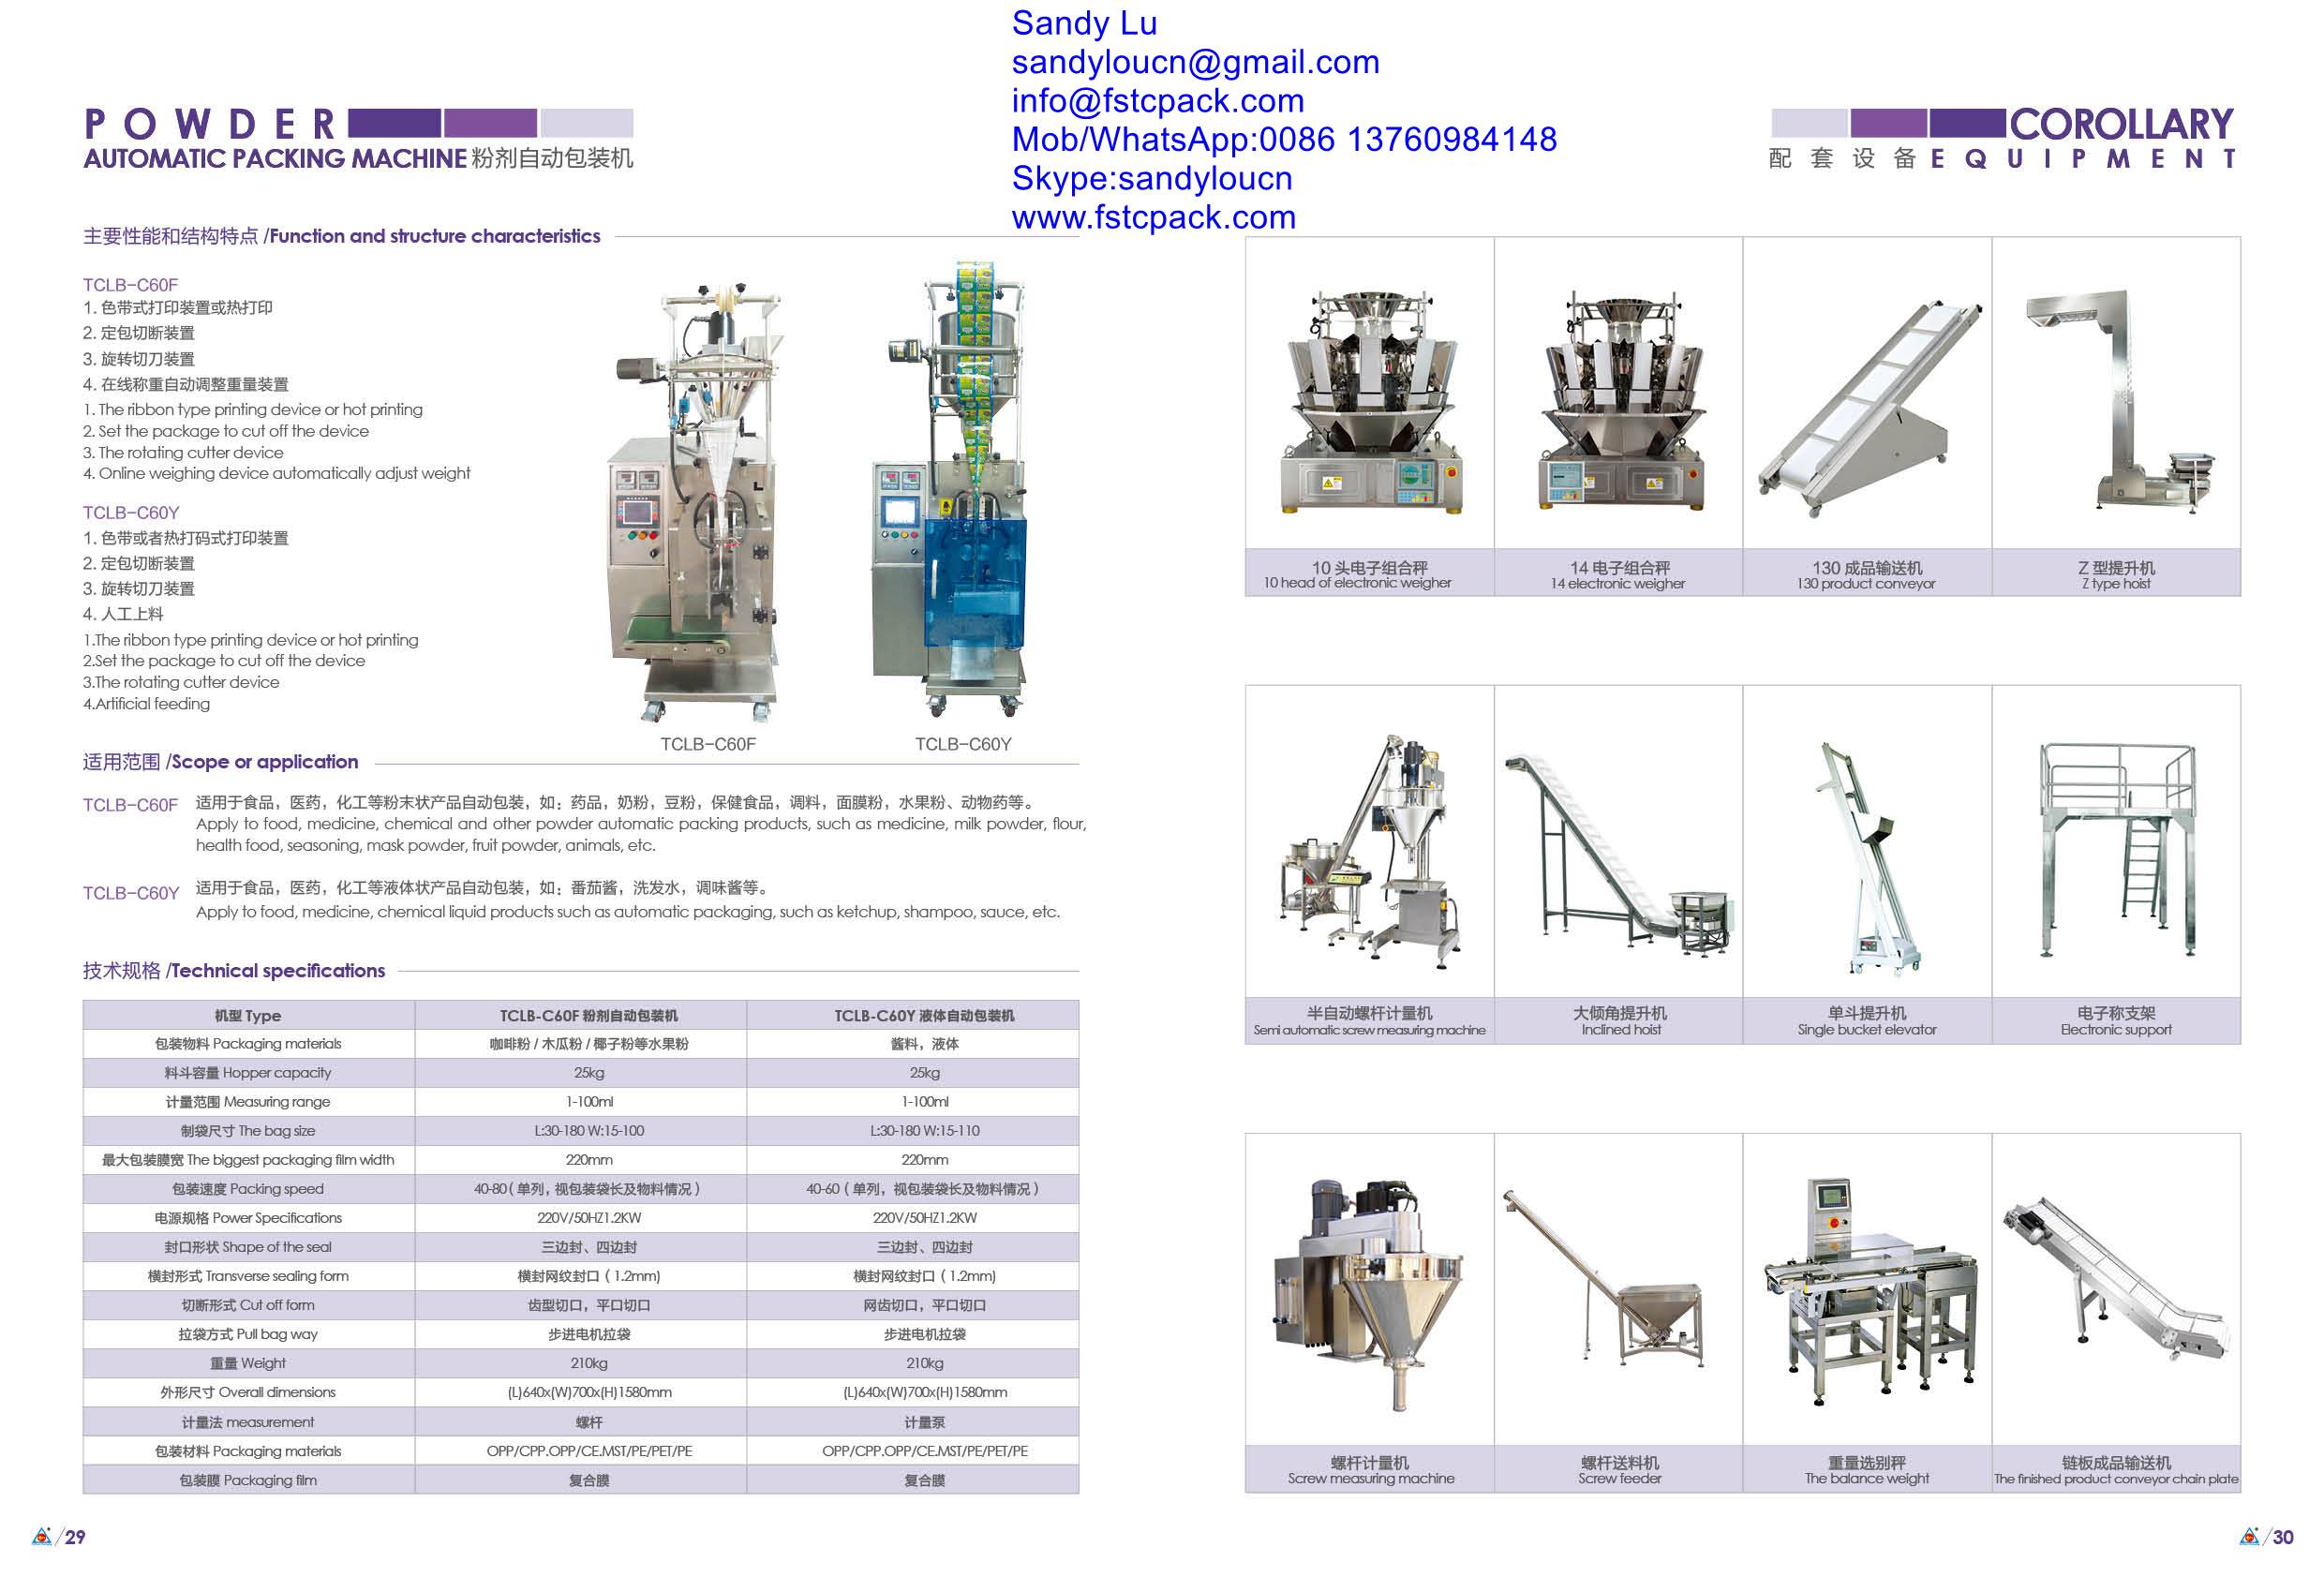Click the '130 product conveyor' caption
2324x1577 pixels.
click(x=1866, y=584)
